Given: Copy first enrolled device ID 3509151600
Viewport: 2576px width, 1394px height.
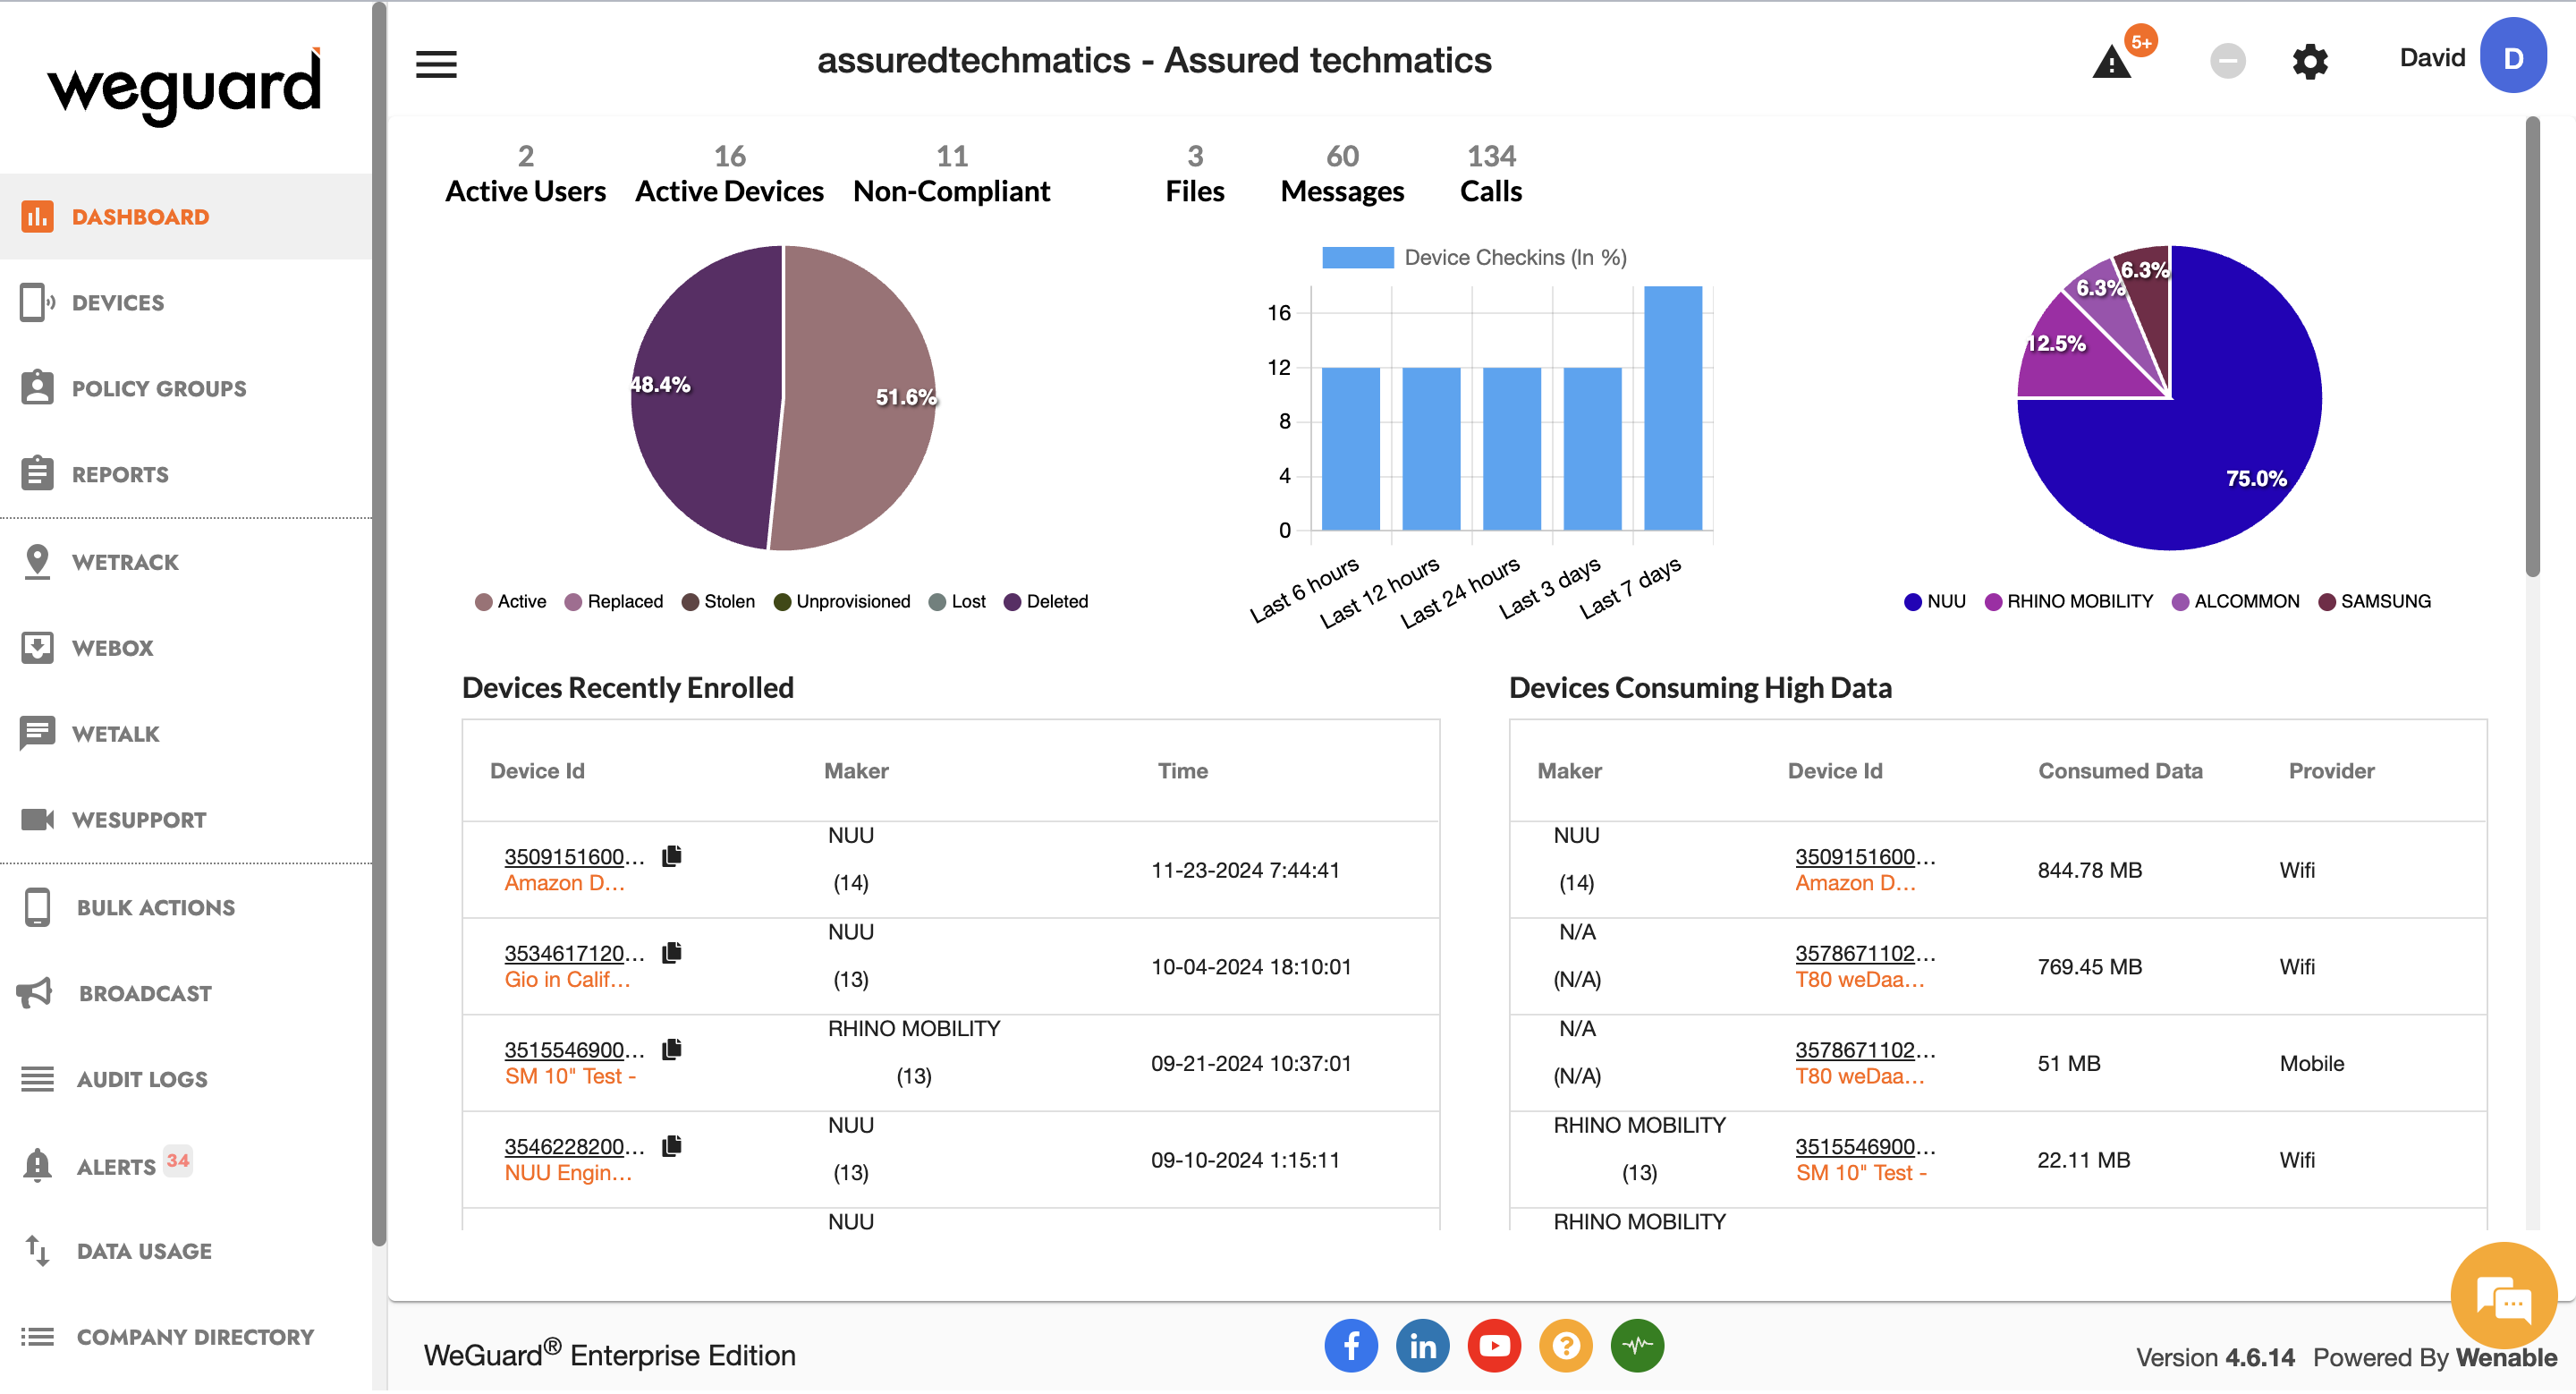Looking at the screenshot, I should tap(672, 857).
